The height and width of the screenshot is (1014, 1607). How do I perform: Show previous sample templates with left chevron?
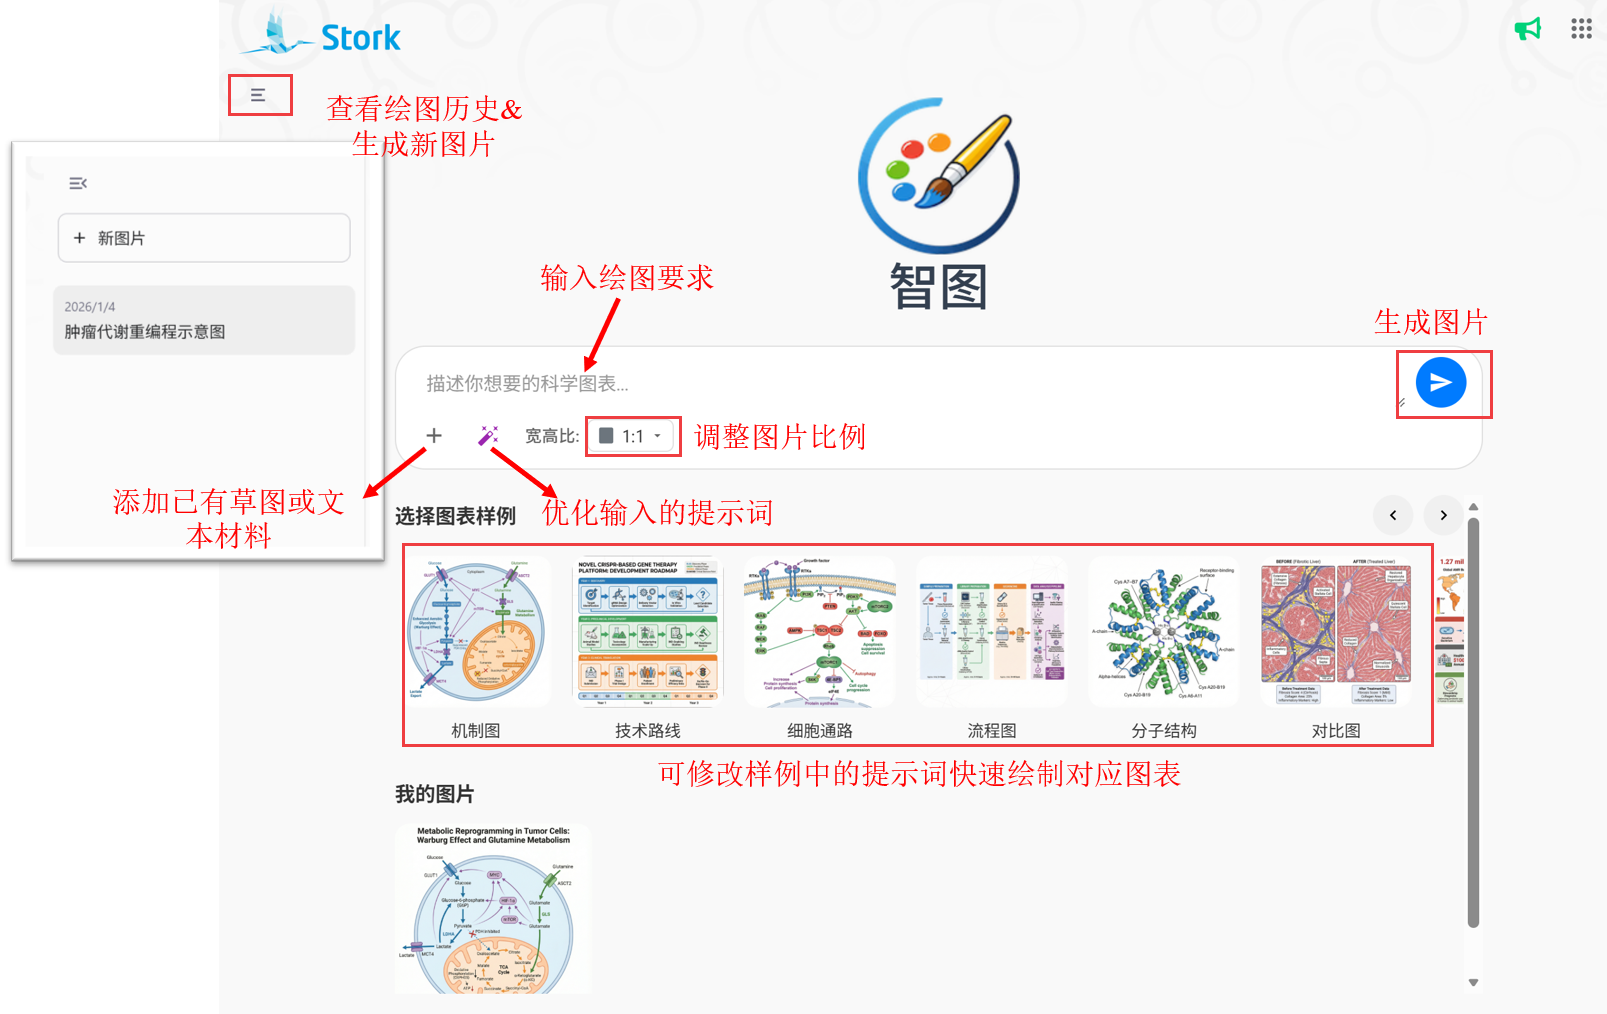1393,515
